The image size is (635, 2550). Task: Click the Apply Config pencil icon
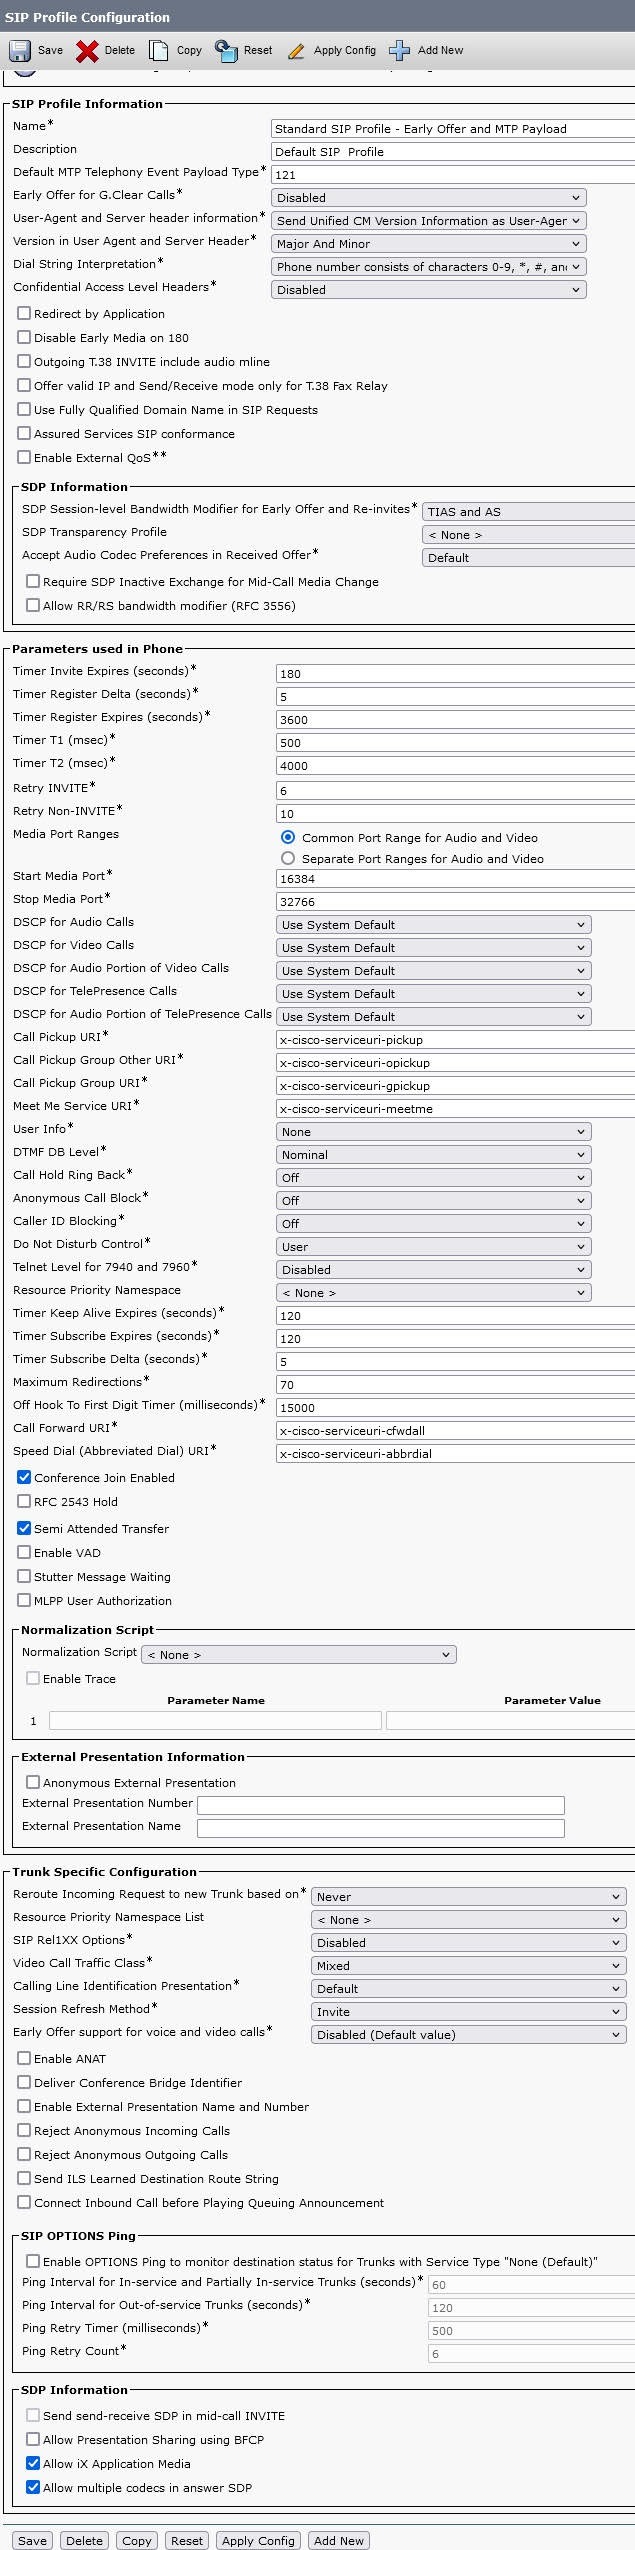click(296, 51)
